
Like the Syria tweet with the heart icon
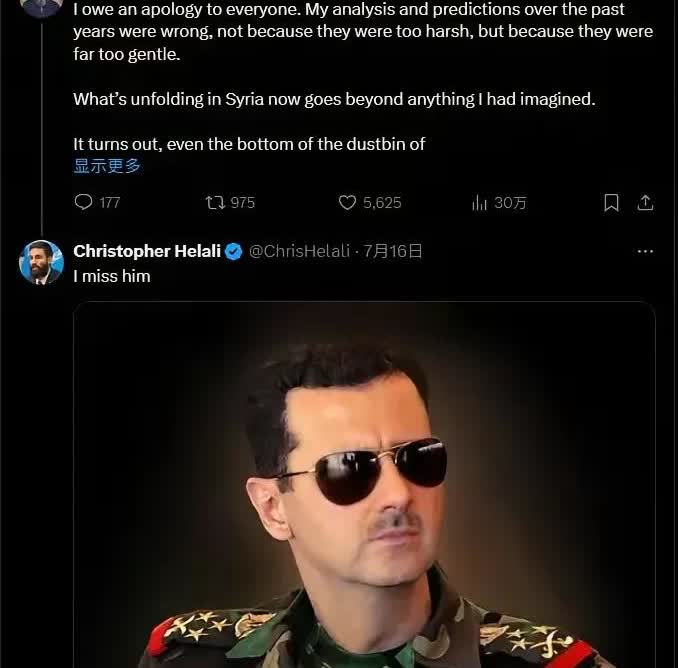(347, 202)
